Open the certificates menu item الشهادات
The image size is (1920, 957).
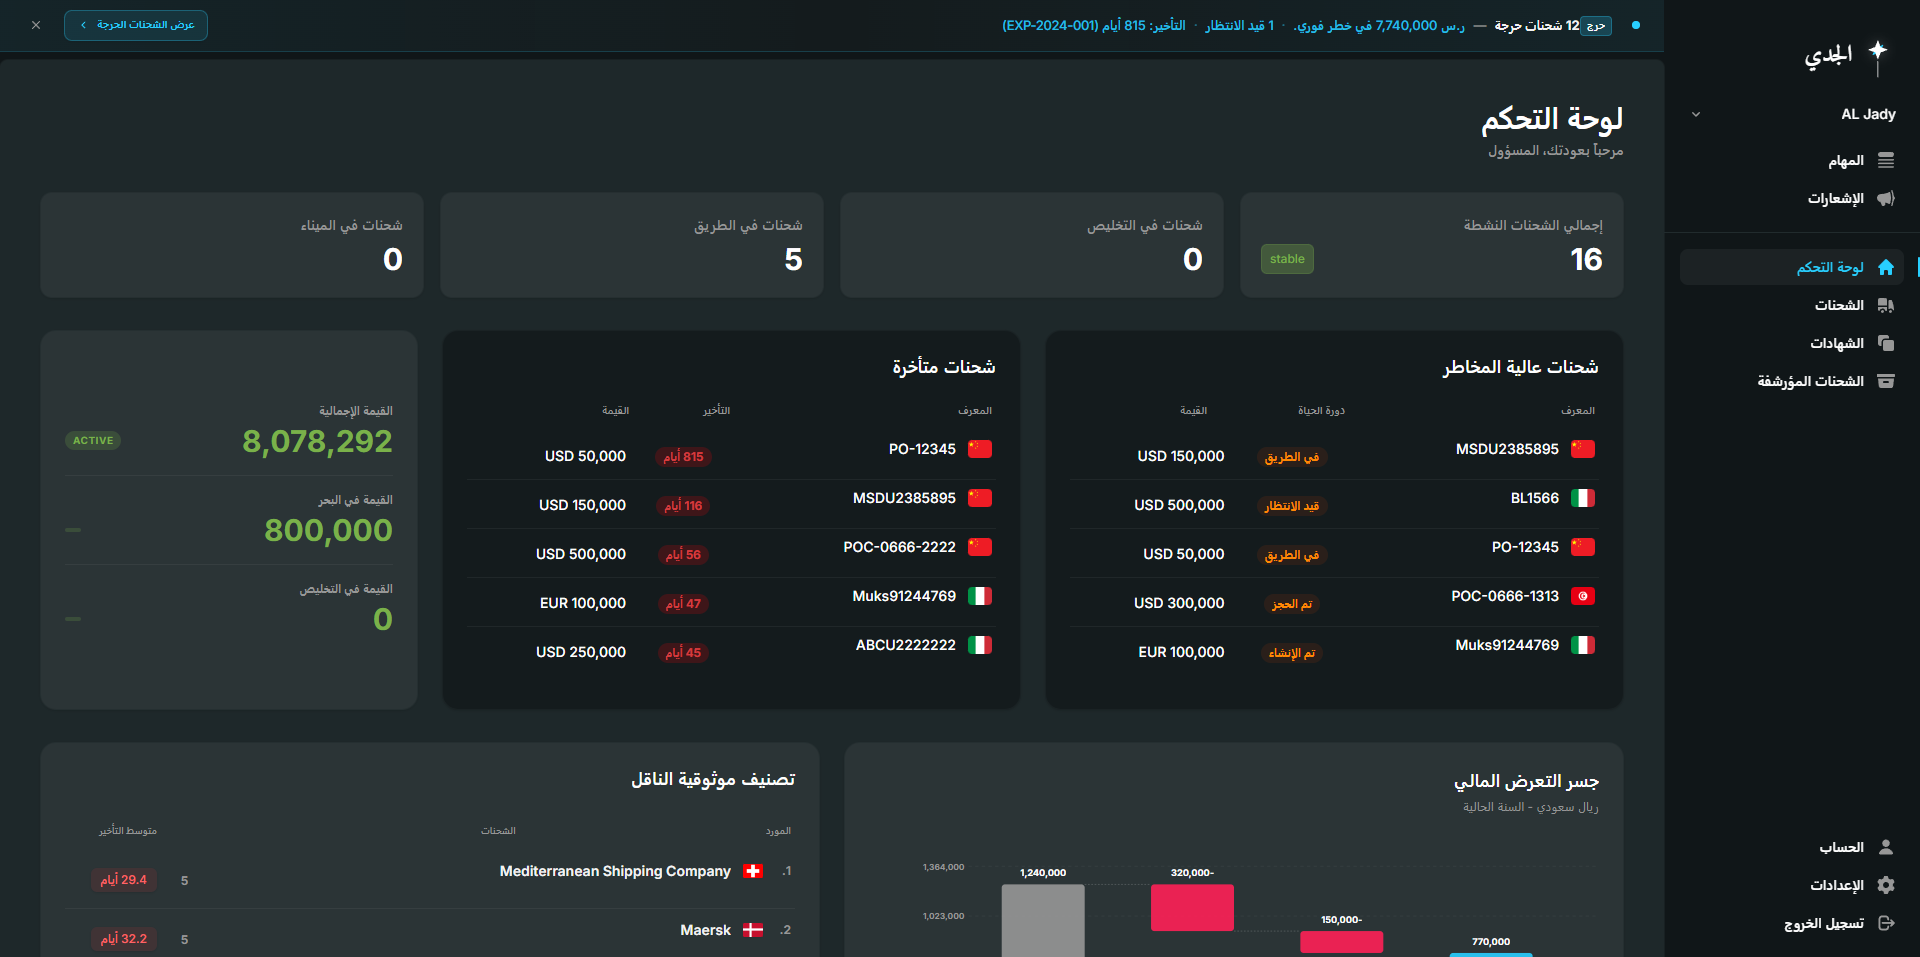pyautogui.click(x=1791, y=343)
